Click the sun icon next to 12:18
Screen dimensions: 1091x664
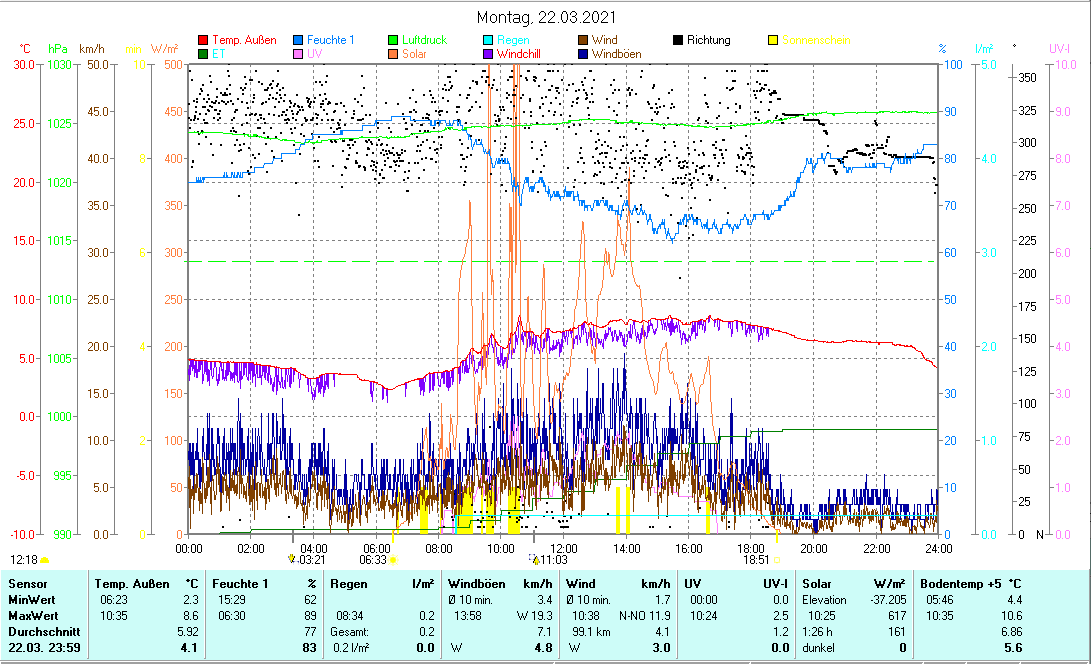click(45, 561)
